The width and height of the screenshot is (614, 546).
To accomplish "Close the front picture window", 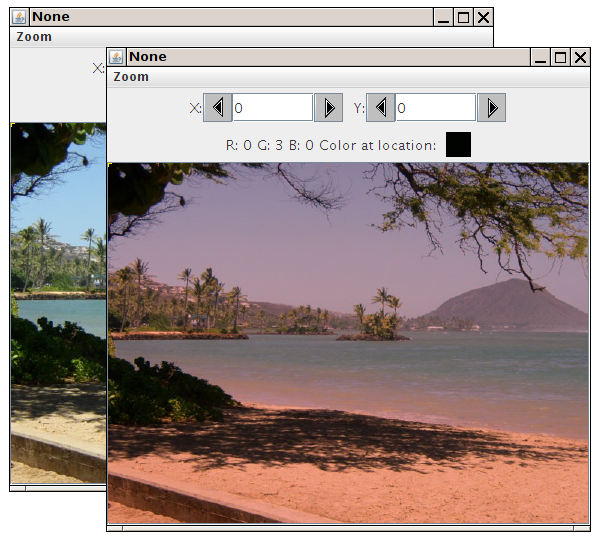I will pos(580,58).
